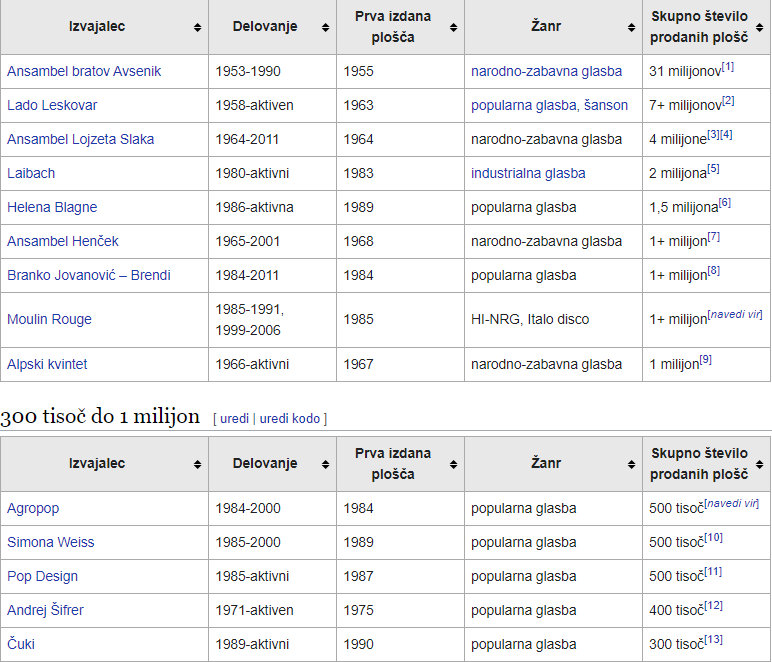This screenshot has height=662, width=772.
Task: Sort Prva izdana plošča in table listing Agropop
Action: (453, 464)
